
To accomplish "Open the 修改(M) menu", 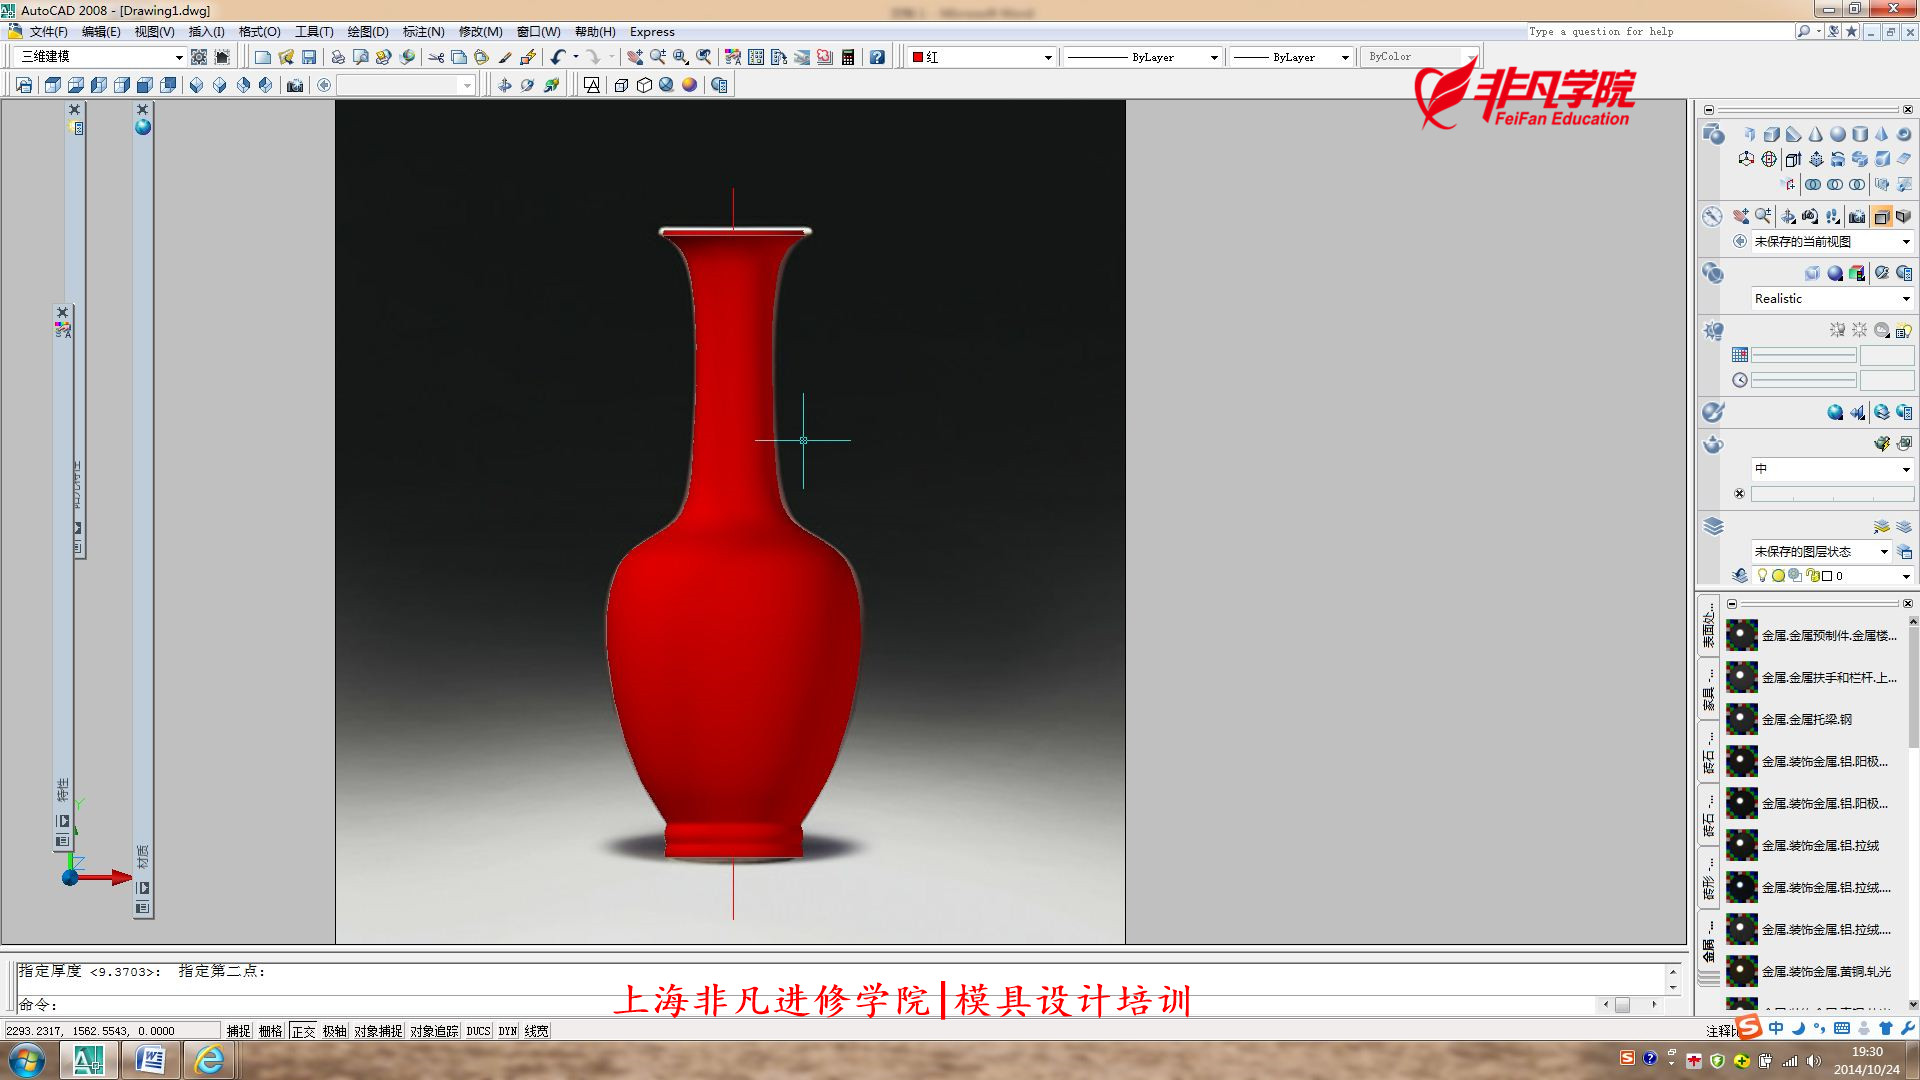I will [x=480, y=32].
